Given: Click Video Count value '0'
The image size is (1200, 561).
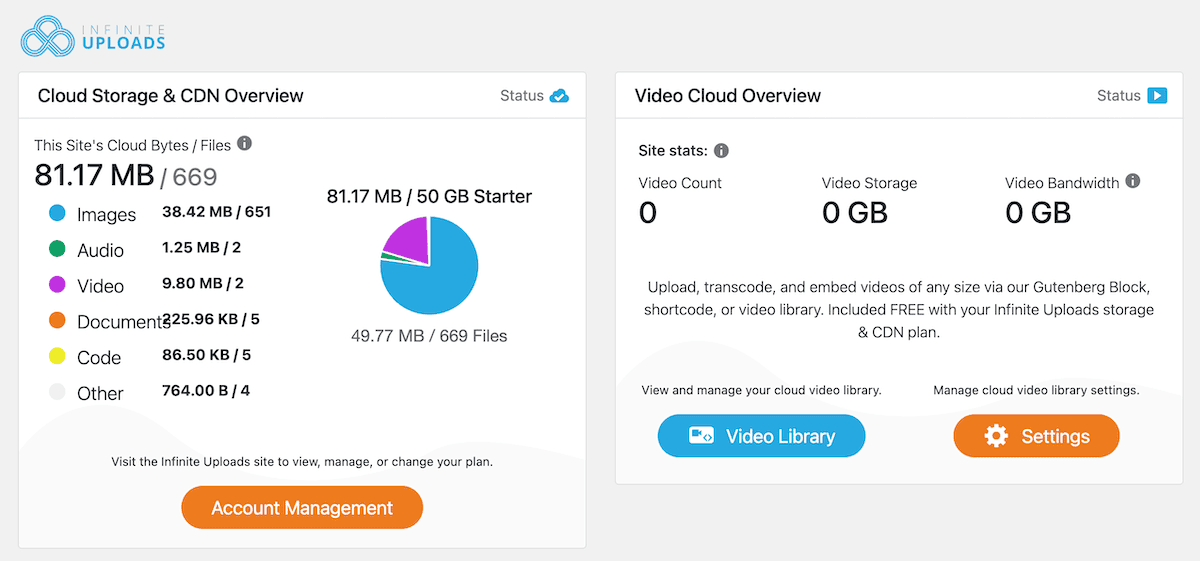Looking at the screenshot, I should coord(648,213).
